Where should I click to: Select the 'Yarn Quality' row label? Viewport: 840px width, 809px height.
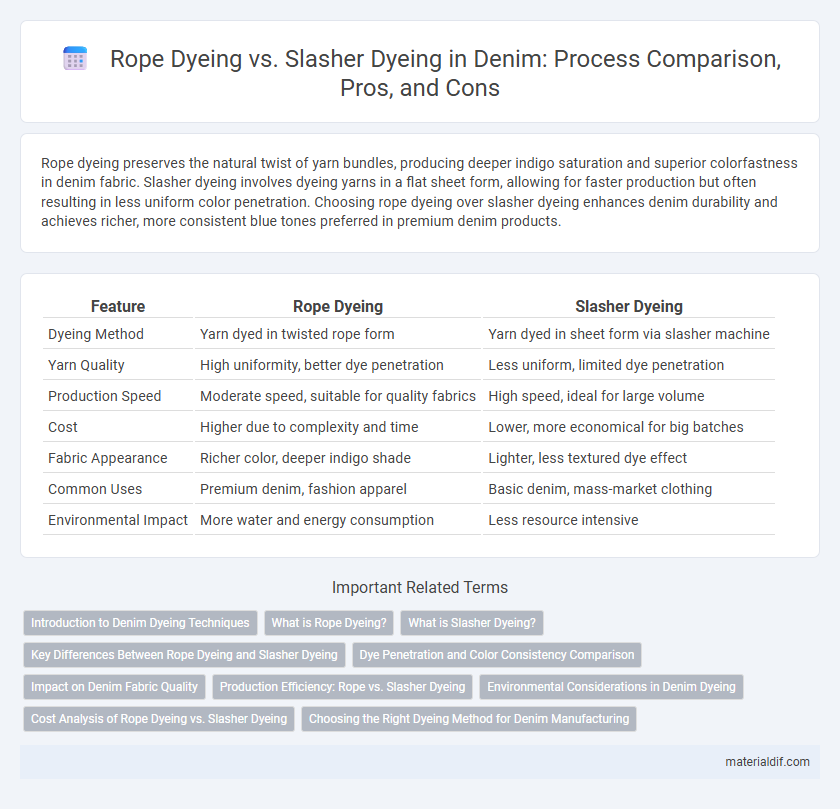[86, 365]
